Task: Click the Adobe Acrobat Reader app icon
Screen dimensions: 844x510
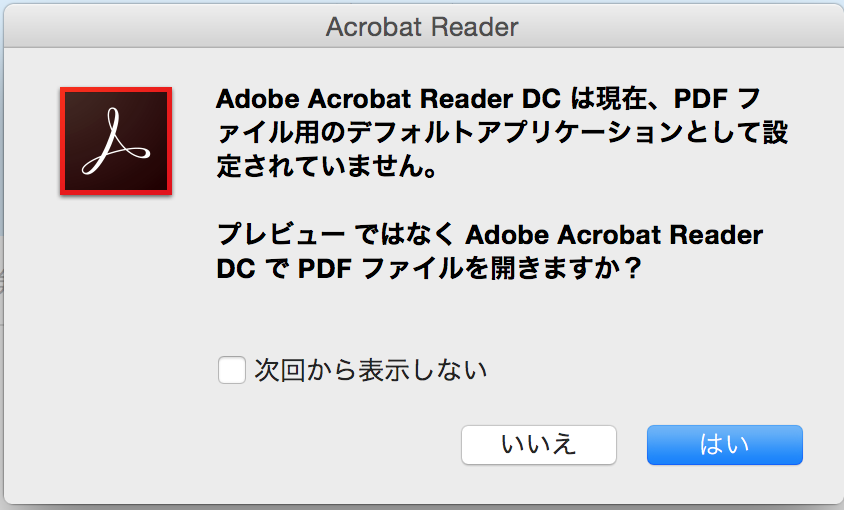Action: click(116, 141)
